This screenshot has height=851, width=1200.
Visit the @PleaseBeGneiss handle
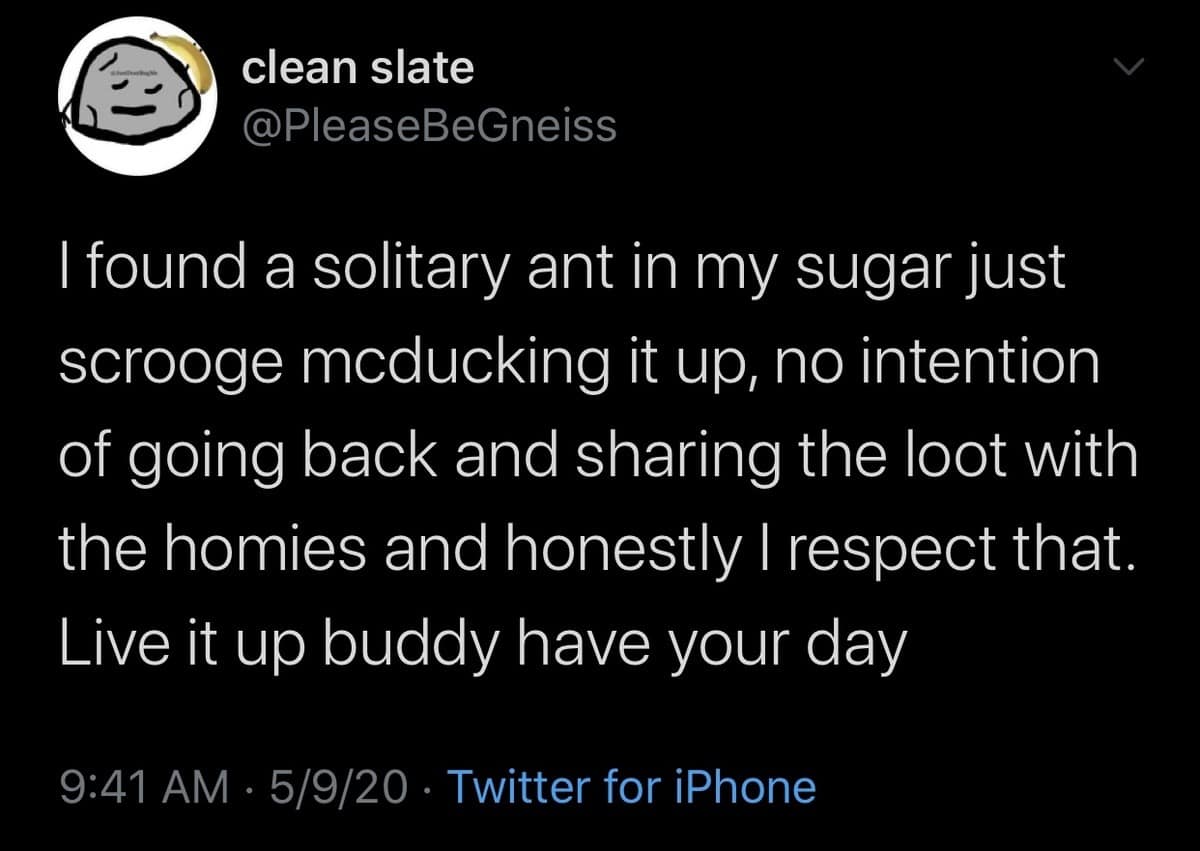430,126
